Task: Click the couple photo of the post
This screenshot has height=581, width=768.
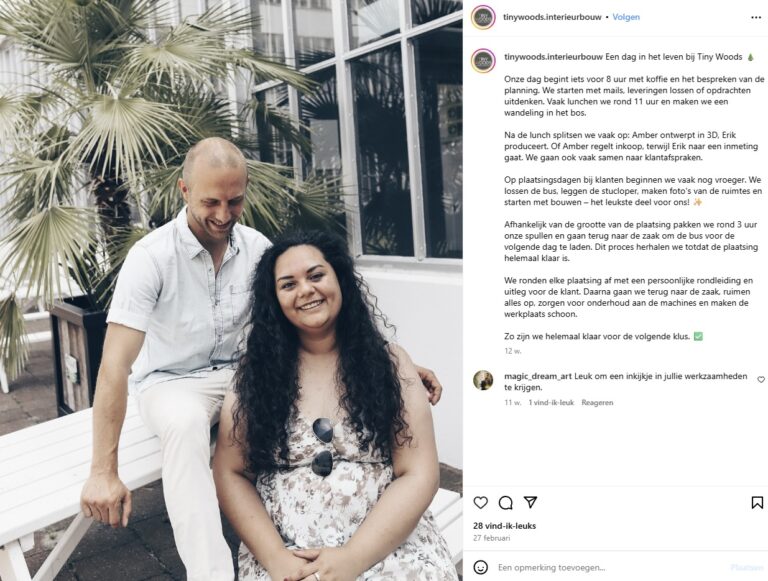Action: [231, 290]
